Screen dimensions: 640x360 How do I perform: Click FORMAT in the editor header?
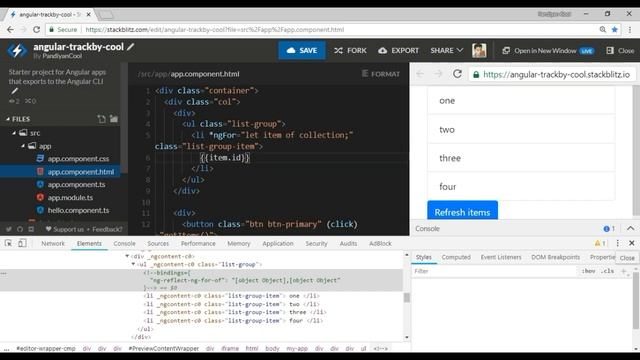click(x=380, y=74)
